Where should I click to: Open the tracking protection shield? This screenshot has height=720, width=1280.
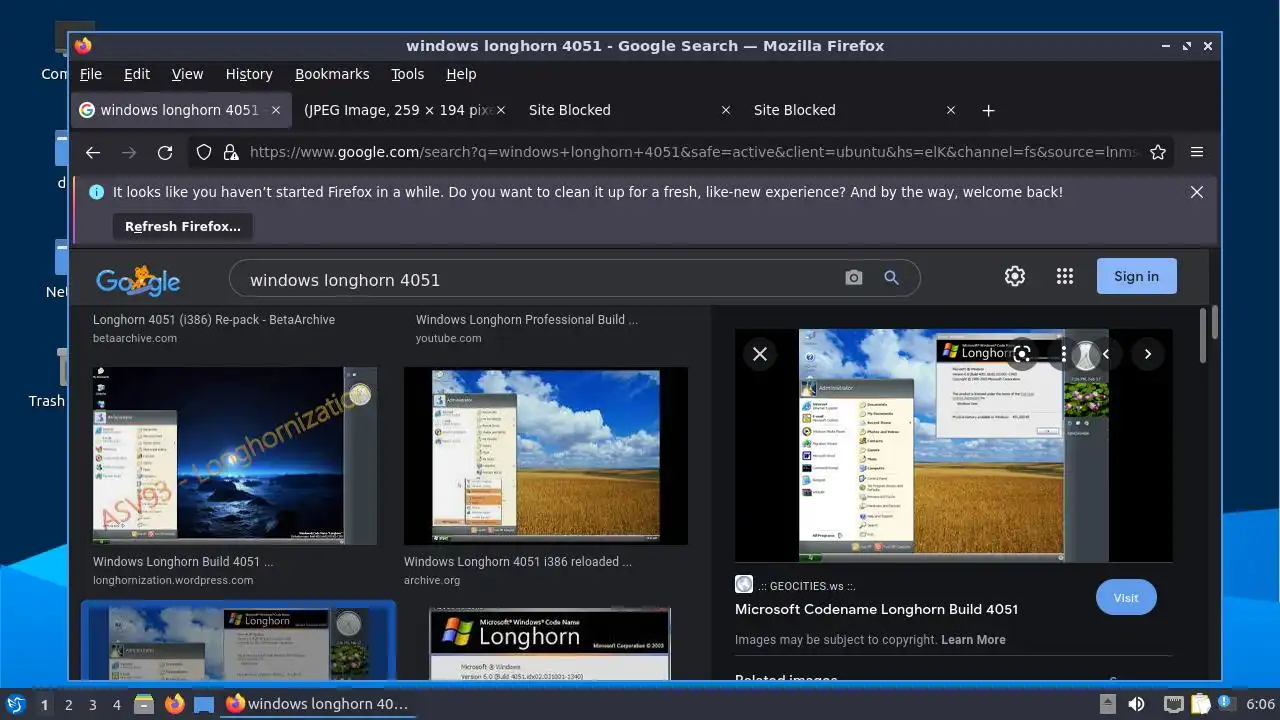click(x=204, y=152)
